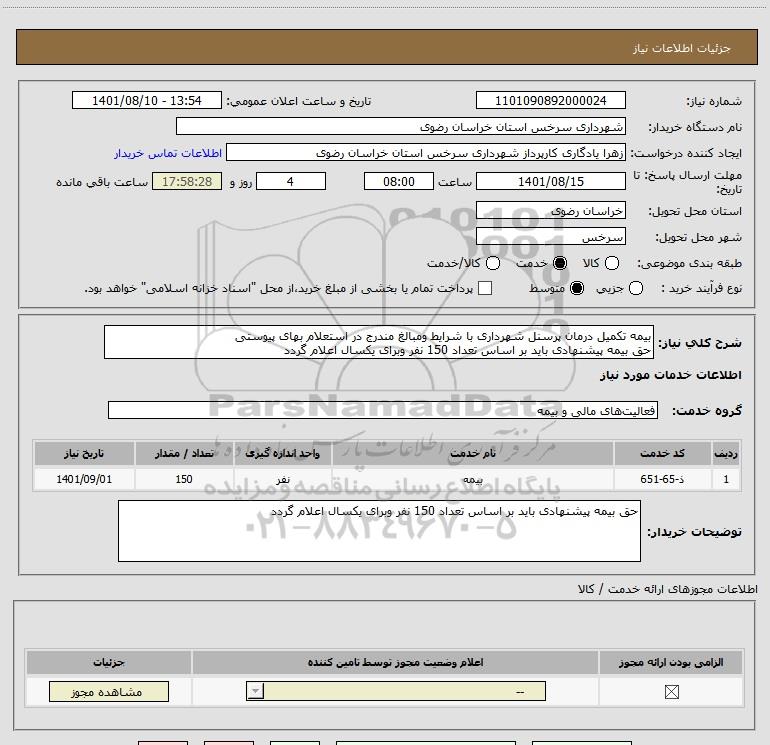Click the نام خدمت column header
770x745 pixels.
472,453
